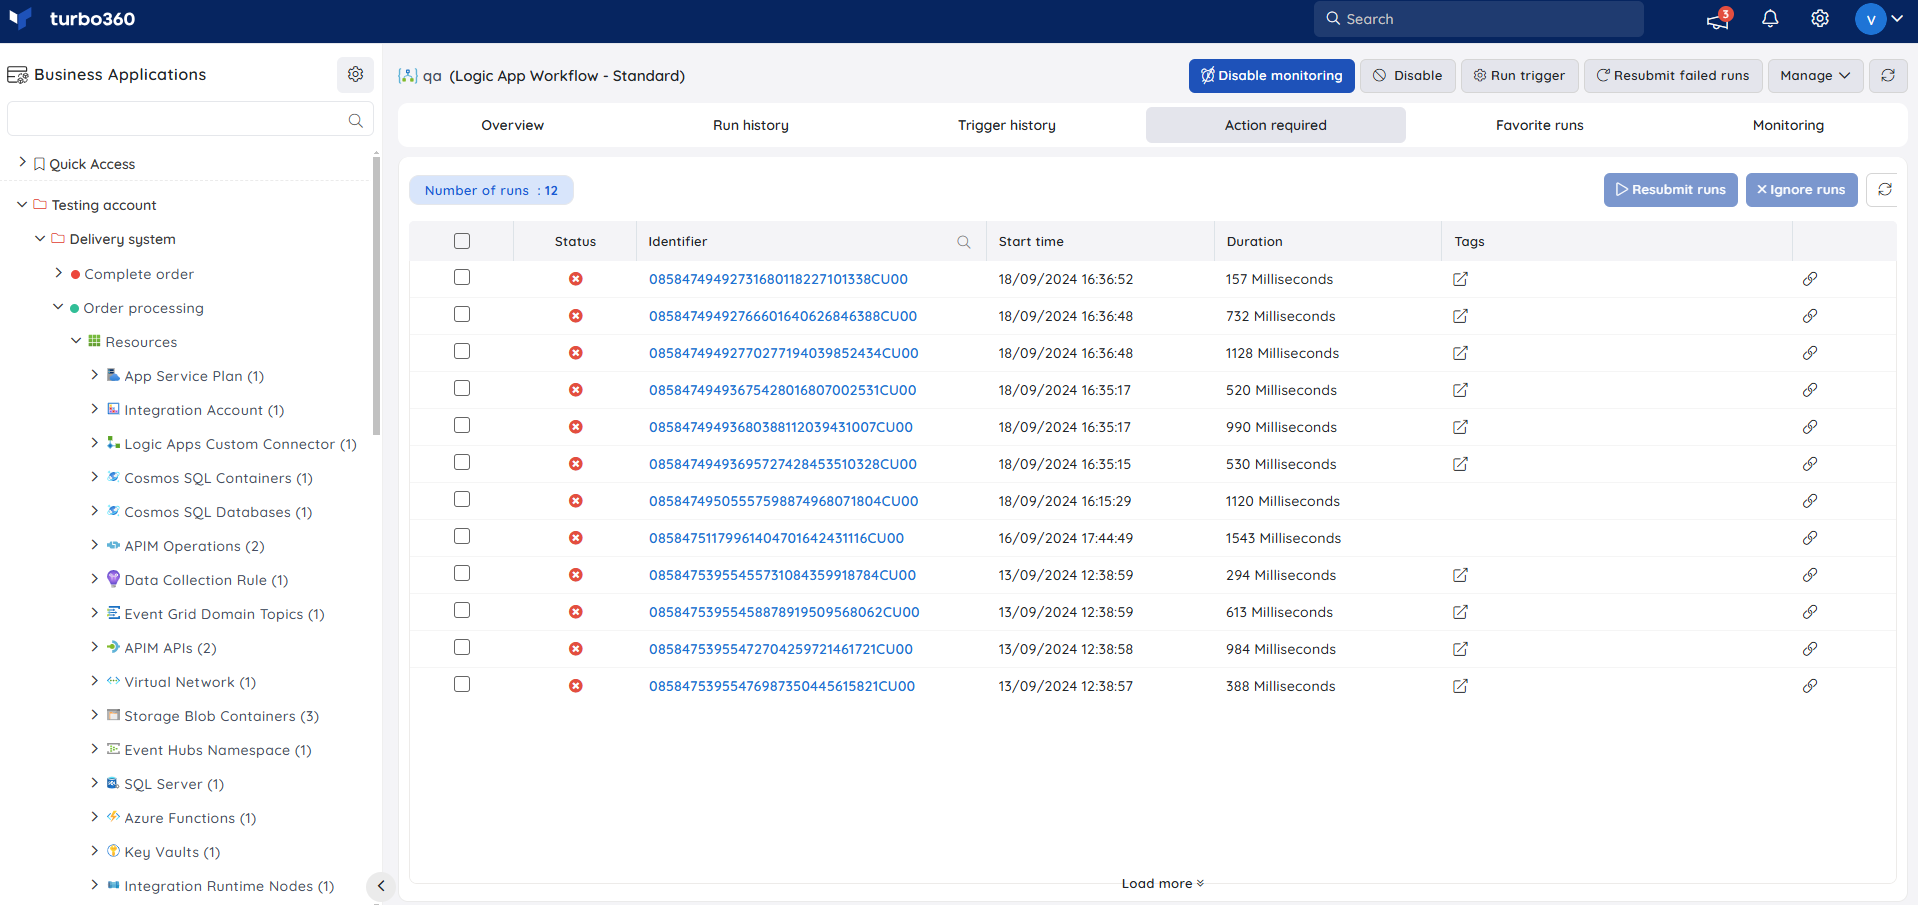Collapse Resources node
The image size is (1918, 905).
click(x=76, y=341)
